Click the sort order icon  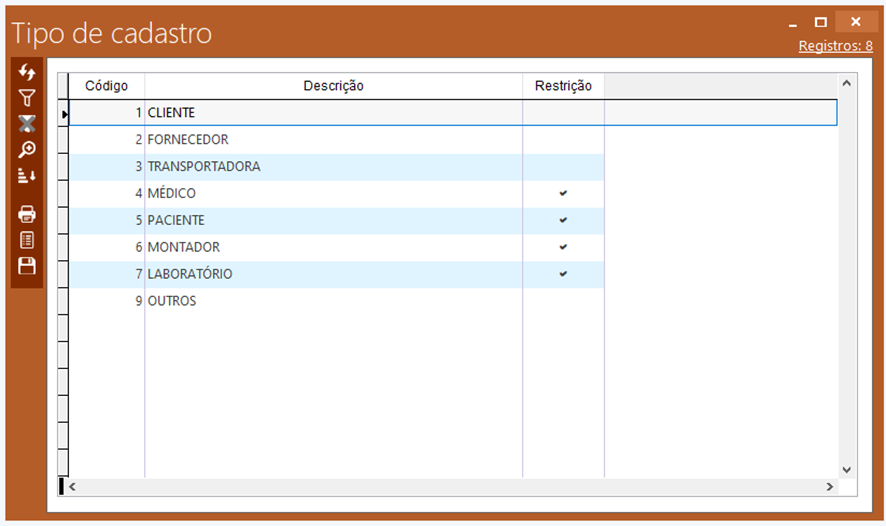(x=27, y=175)
